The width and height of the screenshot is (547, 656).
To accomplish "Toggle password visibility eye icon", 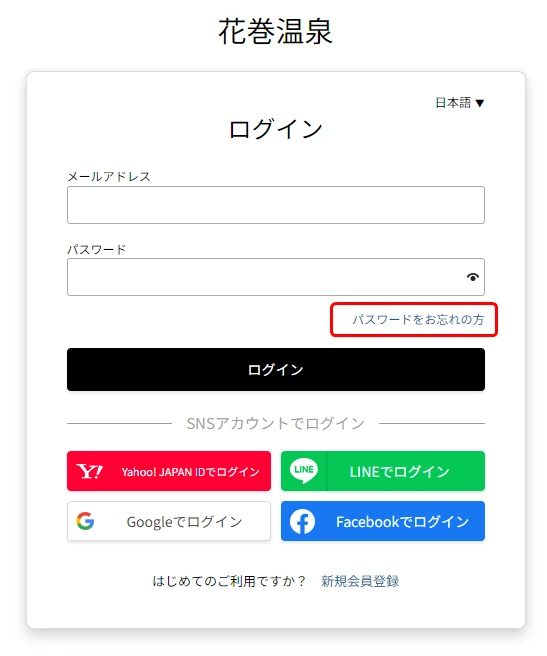I will pyautogui.click(x=473, y=277).
